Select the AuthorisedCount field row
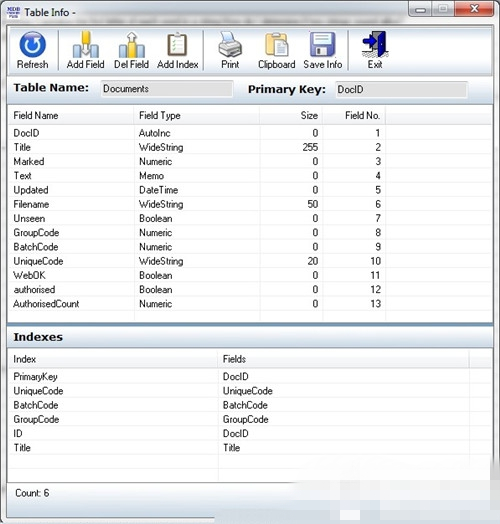This screenshot has width=500, height=524. click(x=249, y=304)
